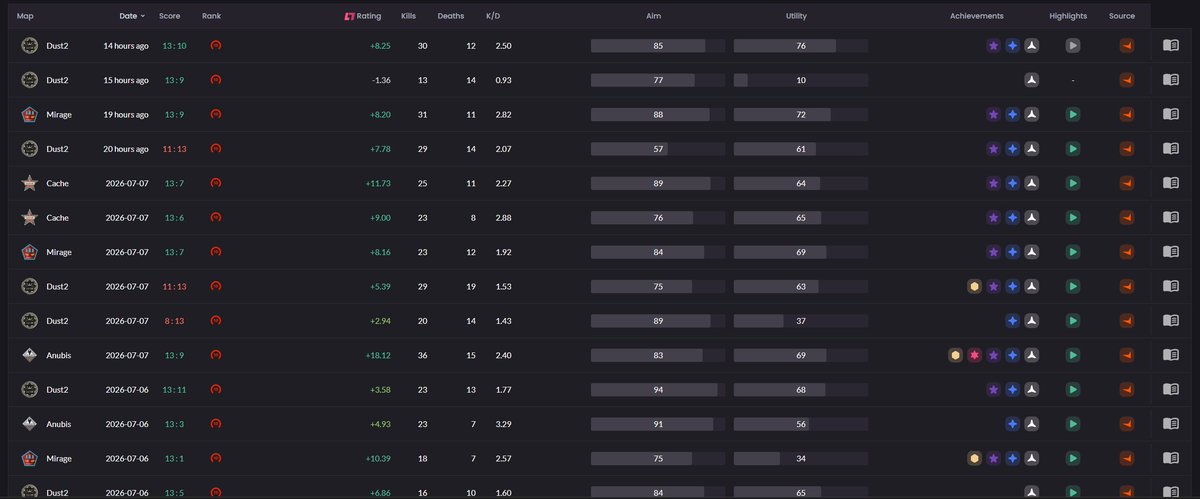This screenshot has width=1200, height=499.
Task: Click the "14 hours ago" date cell
Action: pyautogui.click(x=126, y=46)
